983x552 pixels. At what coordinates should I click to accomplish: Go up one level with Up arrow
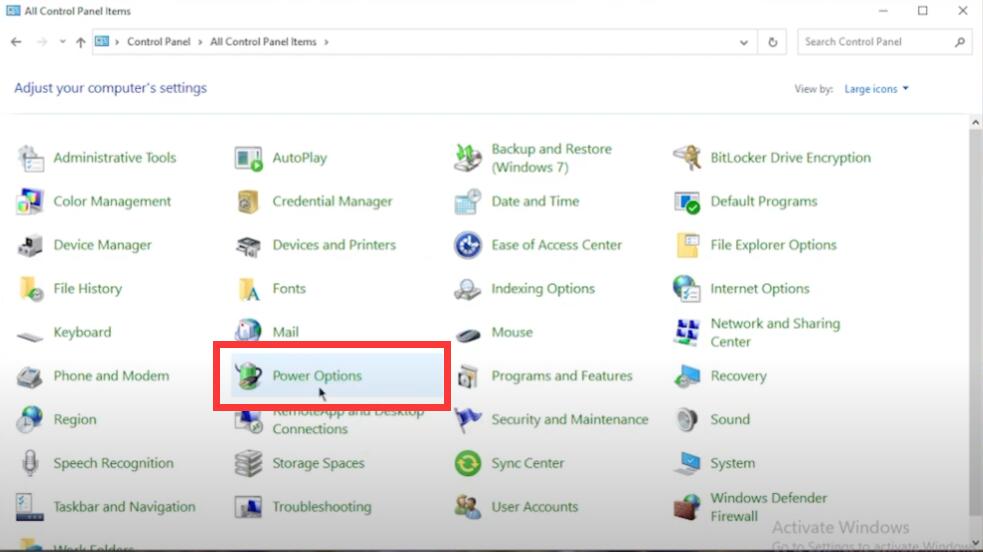tap(80, 42)
